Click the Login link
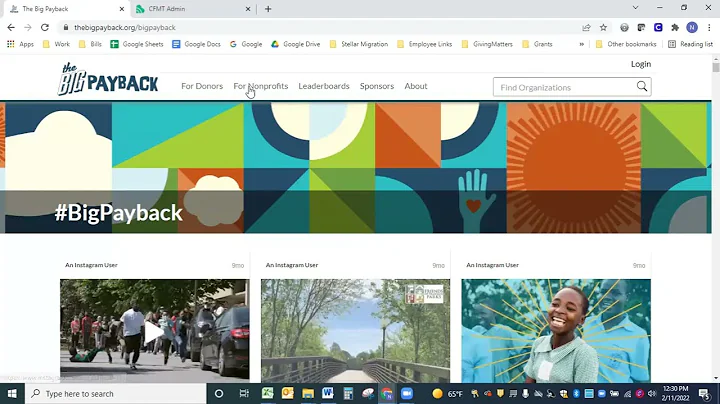 (x=641, y=64)
